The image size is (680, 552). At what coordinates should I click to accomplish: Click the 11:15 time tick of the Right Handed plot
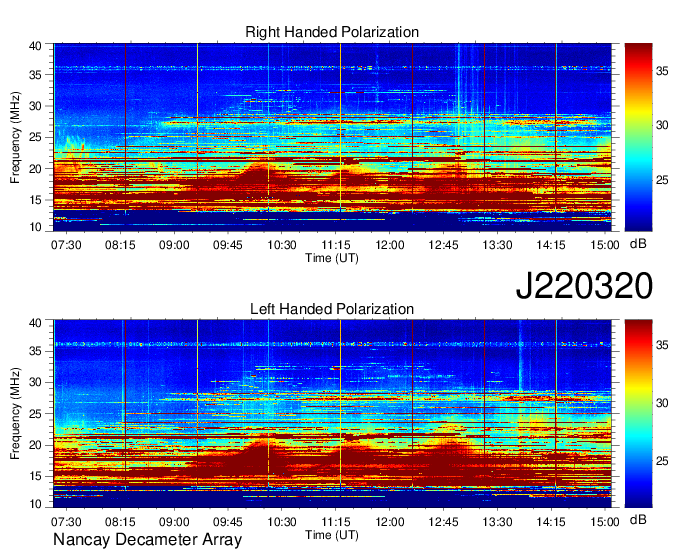pos(336,245)
